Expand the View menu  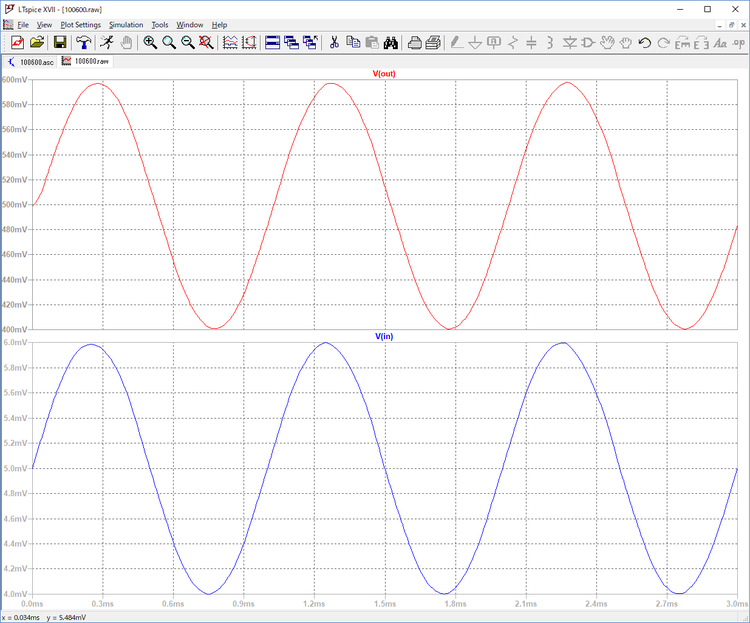44,24
